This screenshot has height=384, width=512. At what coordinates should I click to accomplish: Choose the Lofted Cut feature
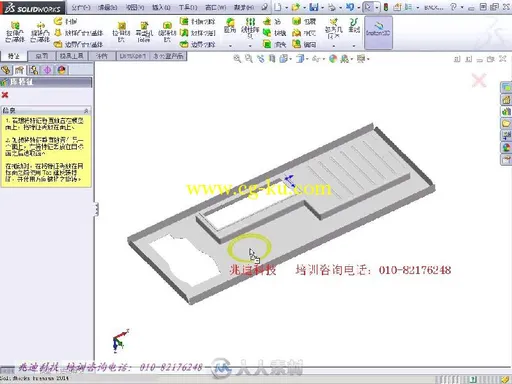pyautogui.click(x=198, y=33)
